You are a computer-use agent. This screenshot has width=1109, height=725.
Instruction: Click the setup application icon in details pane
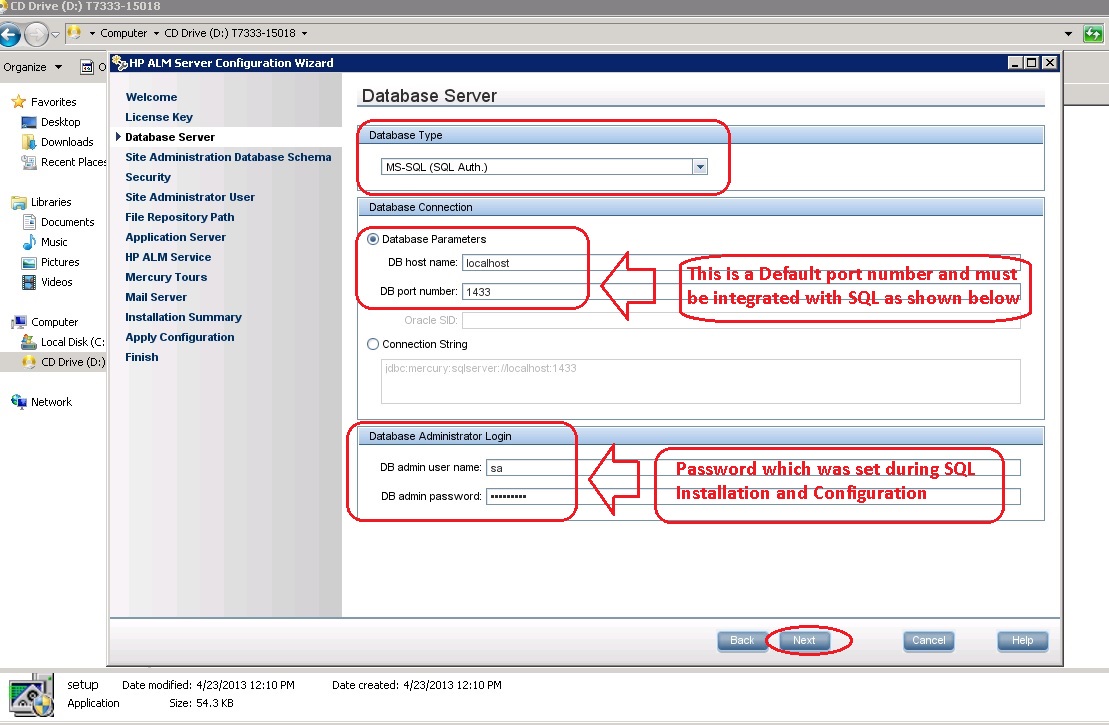31,695
